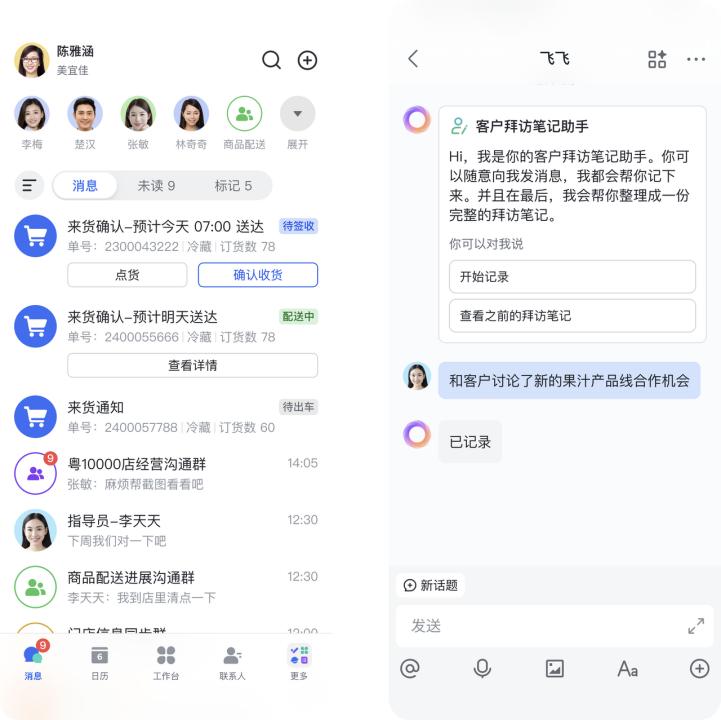Click the 确认收货 button
This screenshot has width=721, height=720.
tap(258, 275)
